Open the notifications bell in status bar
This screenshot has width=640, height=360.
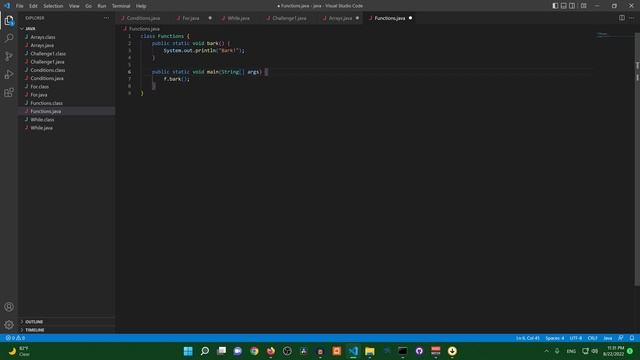632,338
